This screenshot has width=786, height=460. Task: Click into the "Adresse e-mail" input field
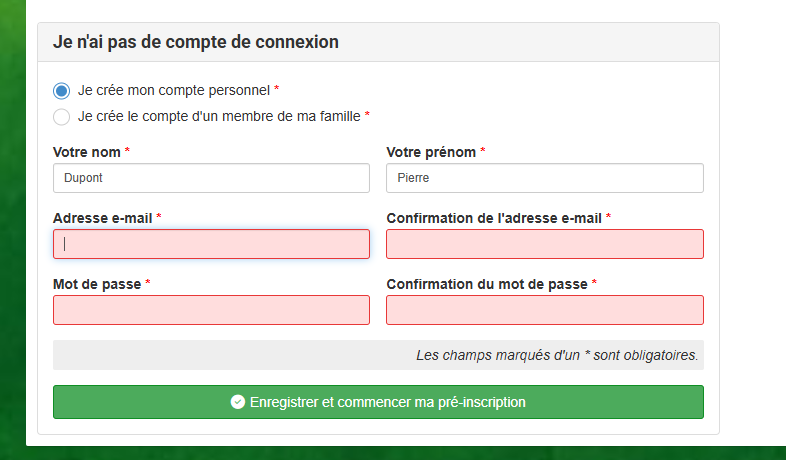212,244
